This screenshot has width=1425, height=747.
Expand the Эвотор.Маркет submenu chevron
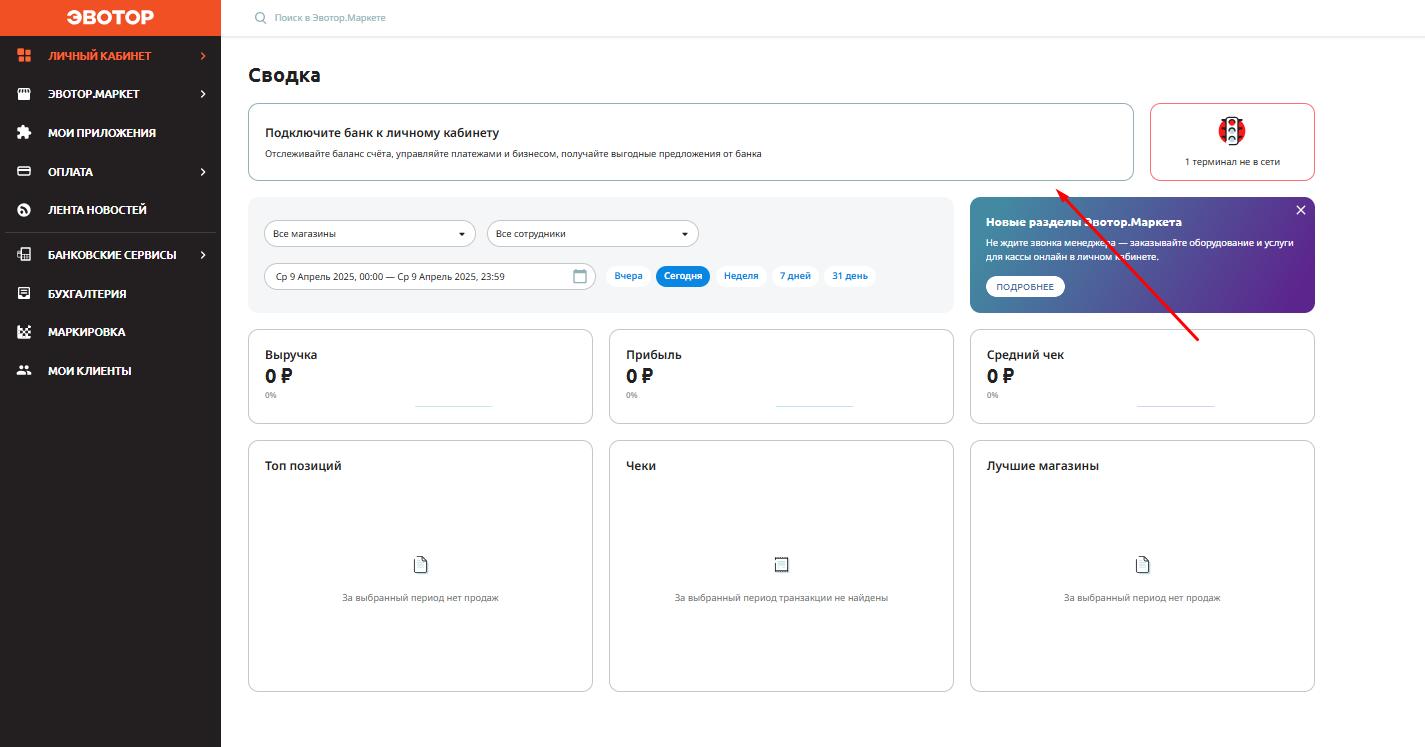[x=203, y=94]
